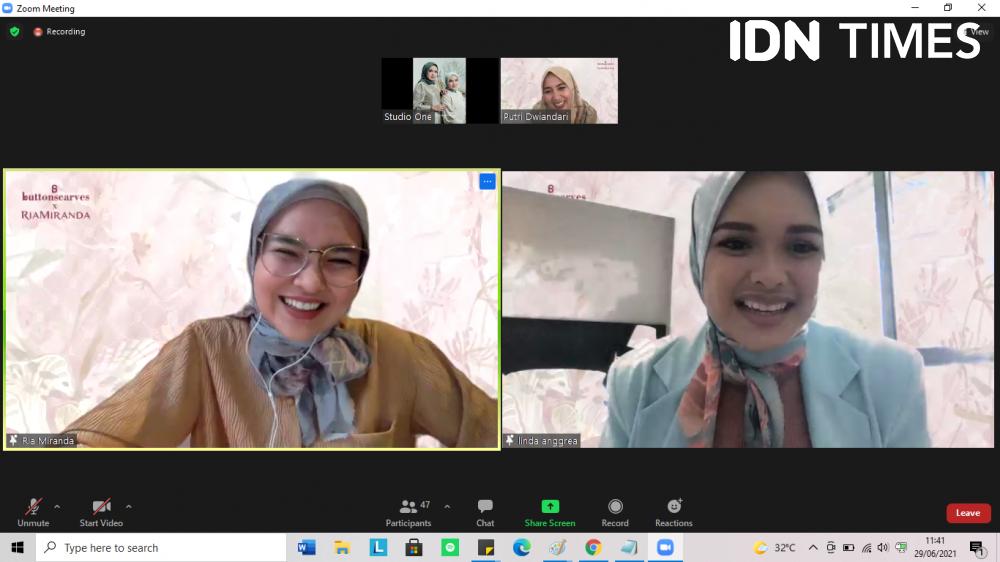This screenshot has width=1000, height=562.
Task: Open Microsoft Edge from the taskbar
Action: pyautogui.click(x=522, y=548)
